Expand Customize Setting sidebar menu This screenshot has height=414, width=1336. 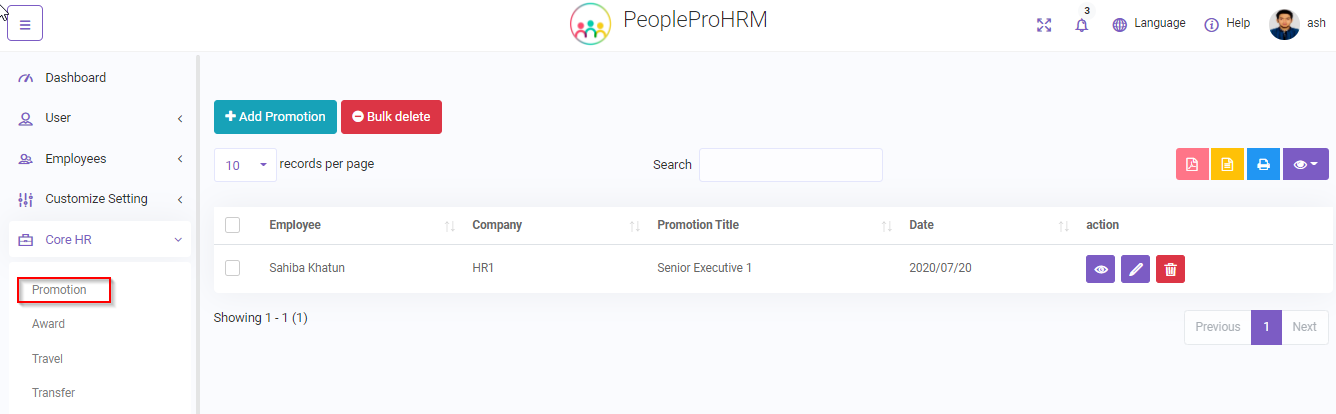coord(98,199)
